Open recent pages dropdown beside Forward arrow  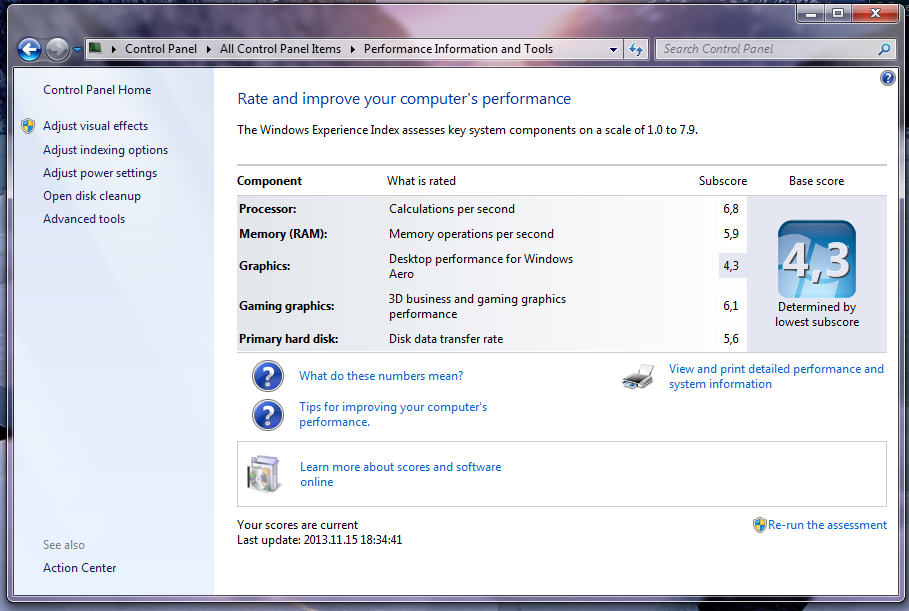tap(77, 50)
